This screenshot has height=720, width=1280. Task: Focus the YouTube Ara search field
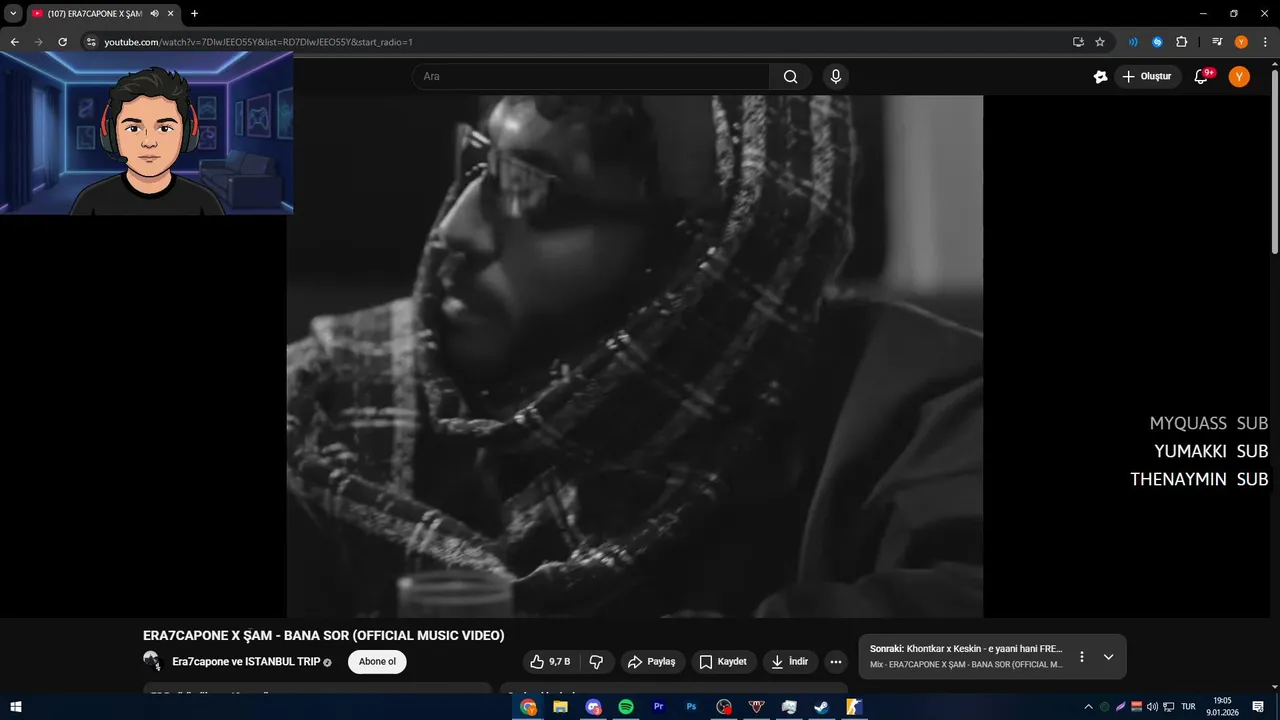pos(590,77)
